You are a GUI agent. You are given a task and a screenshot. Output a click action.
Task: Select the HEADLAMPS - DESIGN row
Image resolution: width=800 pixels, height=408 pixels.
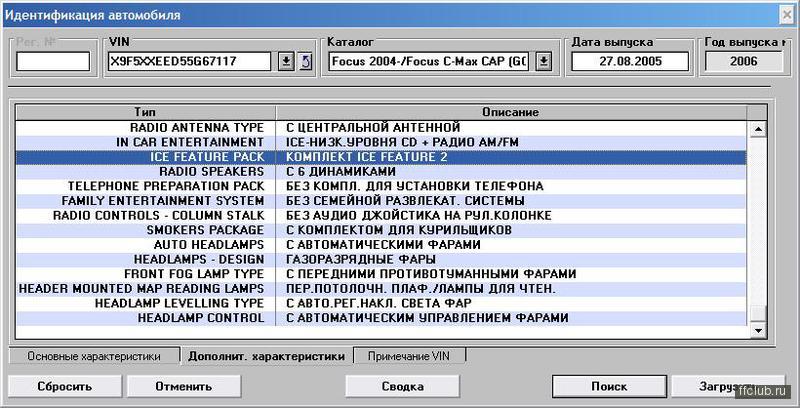coord(381,259)
